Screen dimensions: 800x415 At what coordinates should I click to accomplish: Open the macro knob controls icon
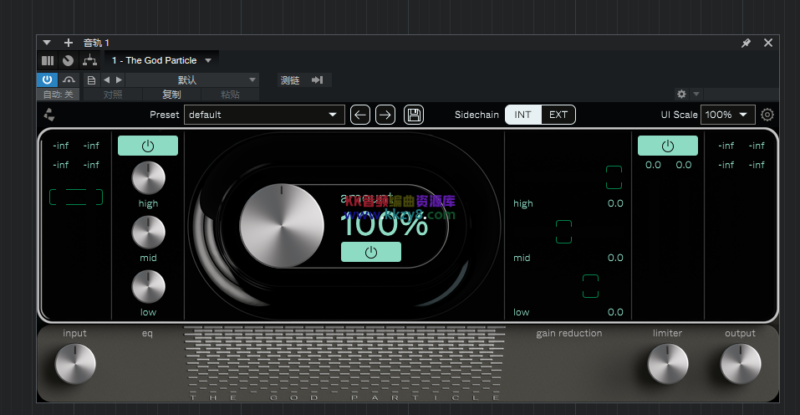(68, 61)
